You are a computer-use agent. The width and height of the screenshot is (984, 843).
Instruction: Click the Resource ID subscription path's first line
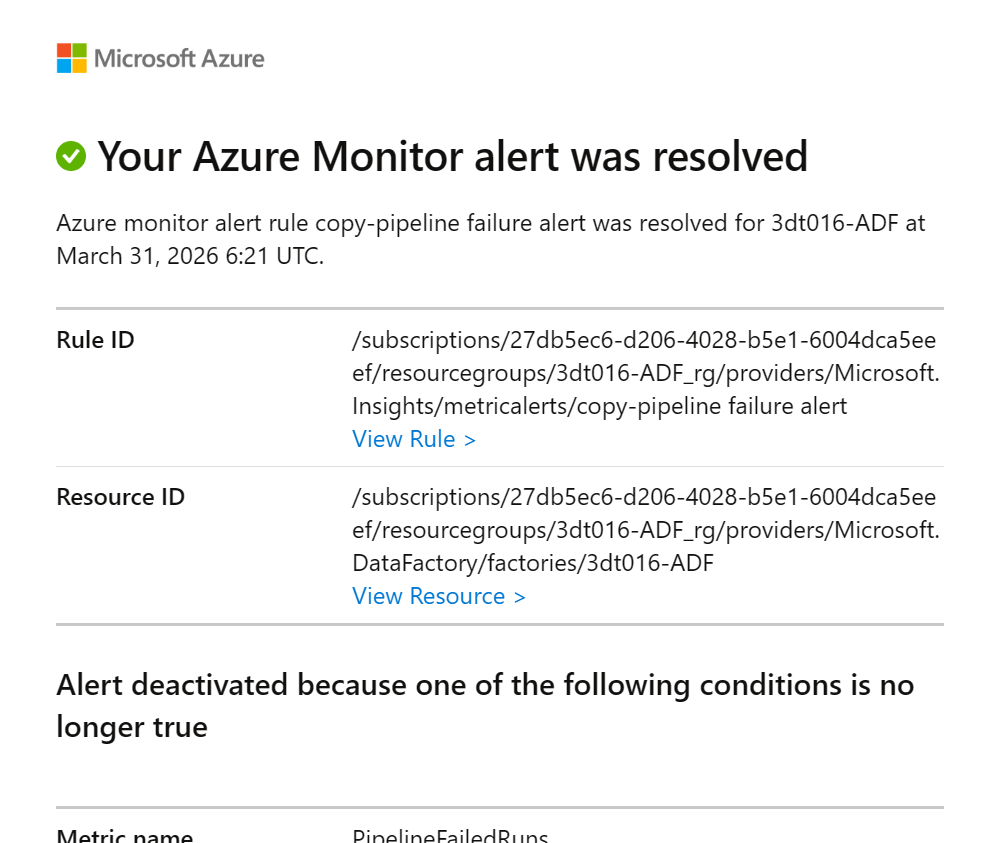(x=644, y=497)
